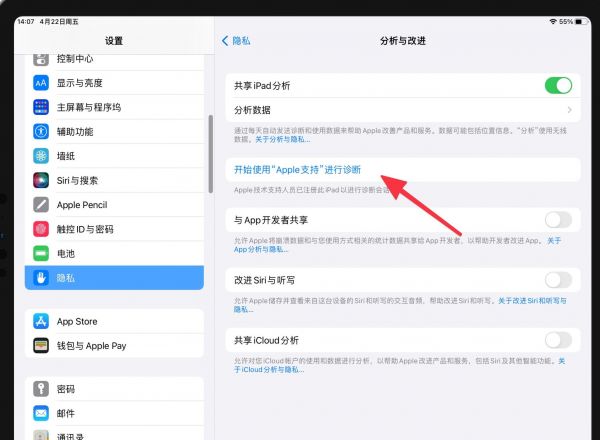Select 密码 label in sidebar
600x440 pixels.
pos(65,389)
